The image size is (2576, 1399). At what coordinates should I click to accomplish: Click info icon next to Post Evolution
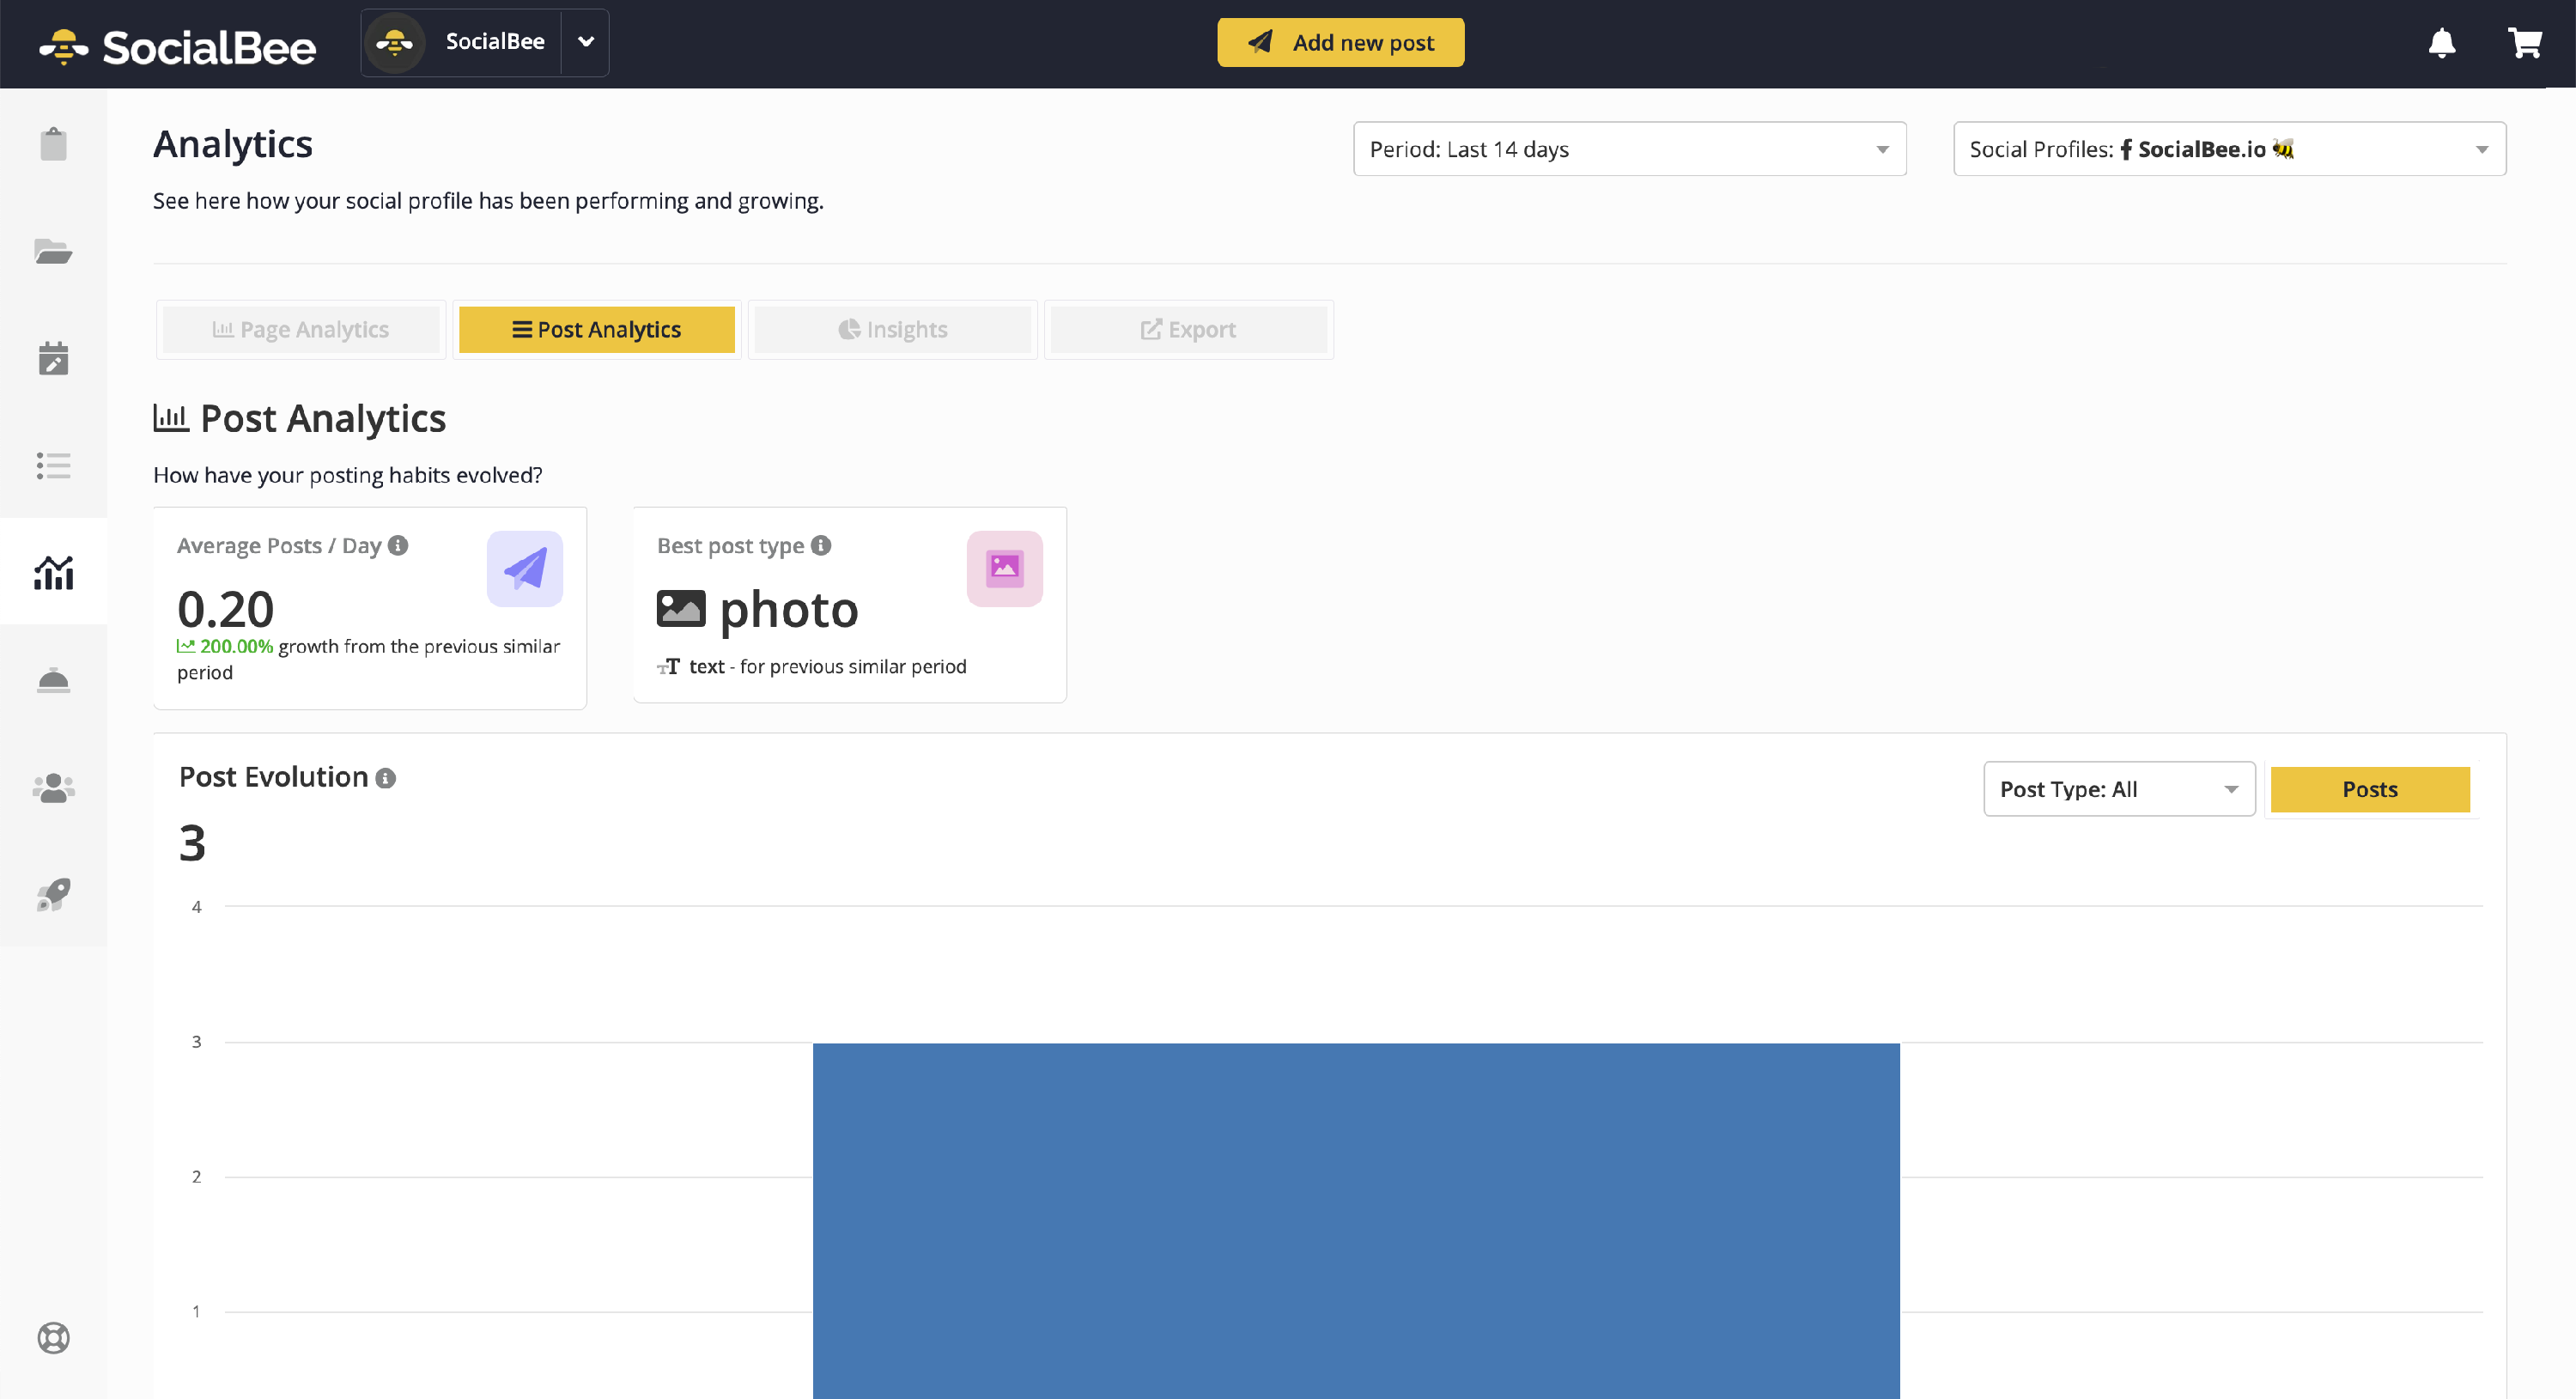(x=385, y=778)
